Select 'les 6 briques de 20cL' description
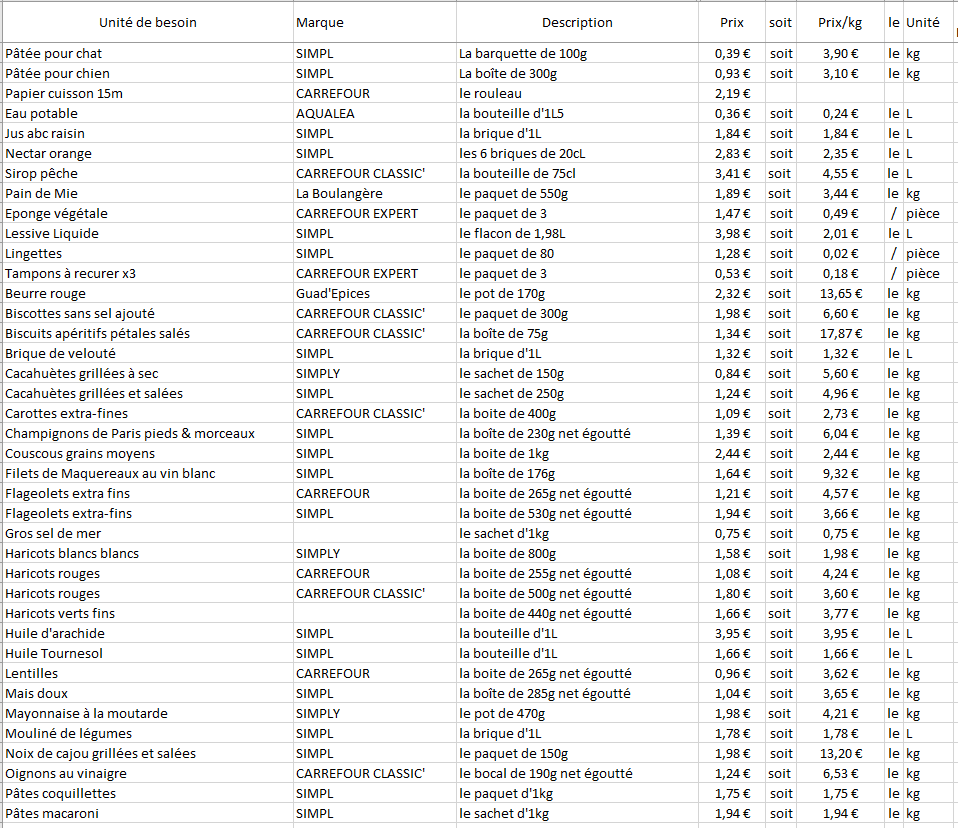Screen dimensions: 958x828 coord(577,153)
